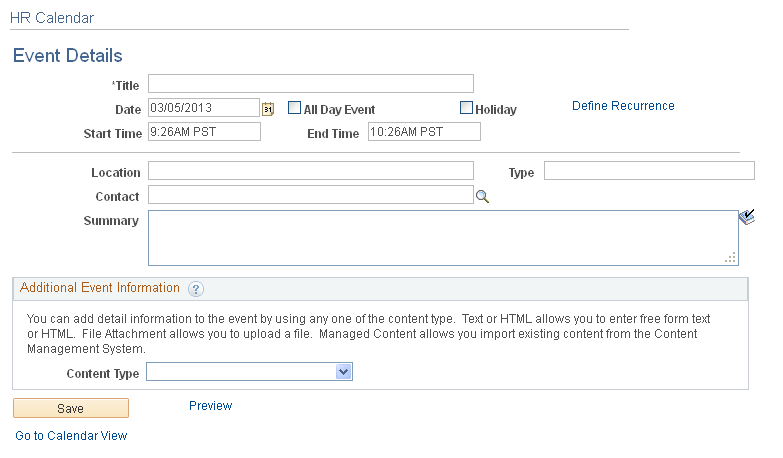Select the Start Time field

pos(204,131)
